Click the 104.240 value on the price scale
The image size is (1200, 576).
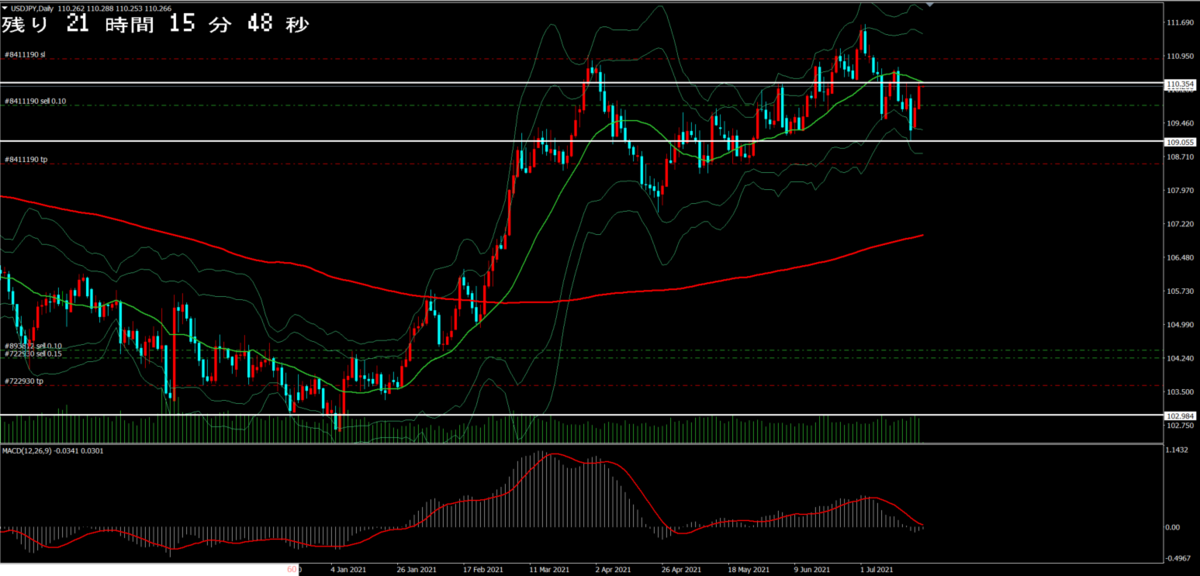coord(1181,358)
